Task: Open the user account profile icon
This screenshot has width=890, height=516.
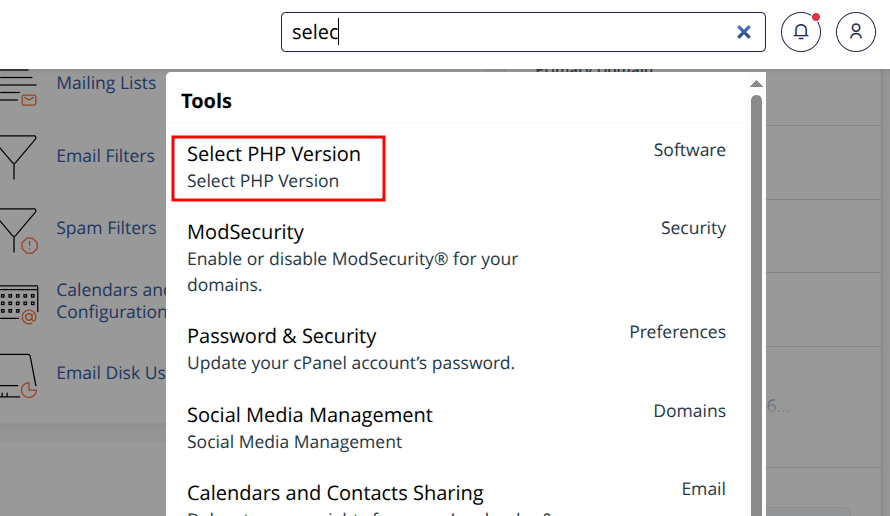Action: (x=856, y=32)
